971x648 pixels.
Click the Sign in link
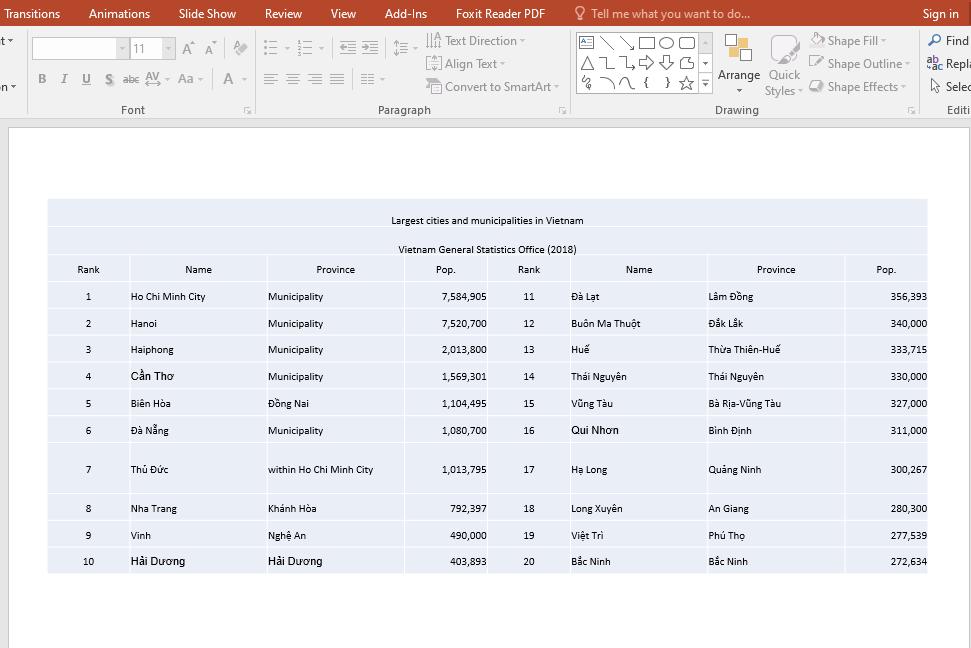click(x=940, y=13)
